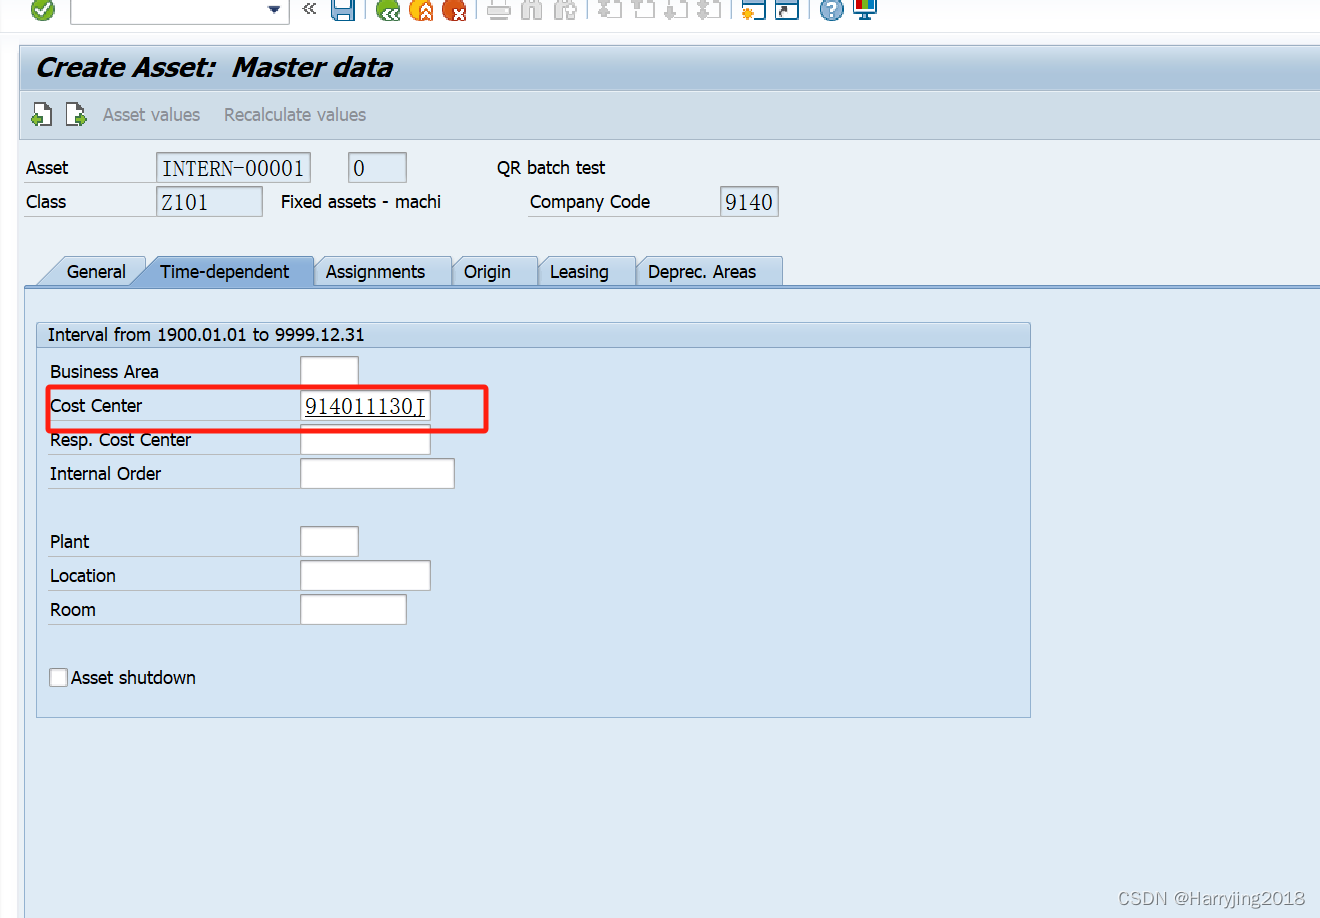
Task: Click the Create New Session icon
Action: (753, 10)
